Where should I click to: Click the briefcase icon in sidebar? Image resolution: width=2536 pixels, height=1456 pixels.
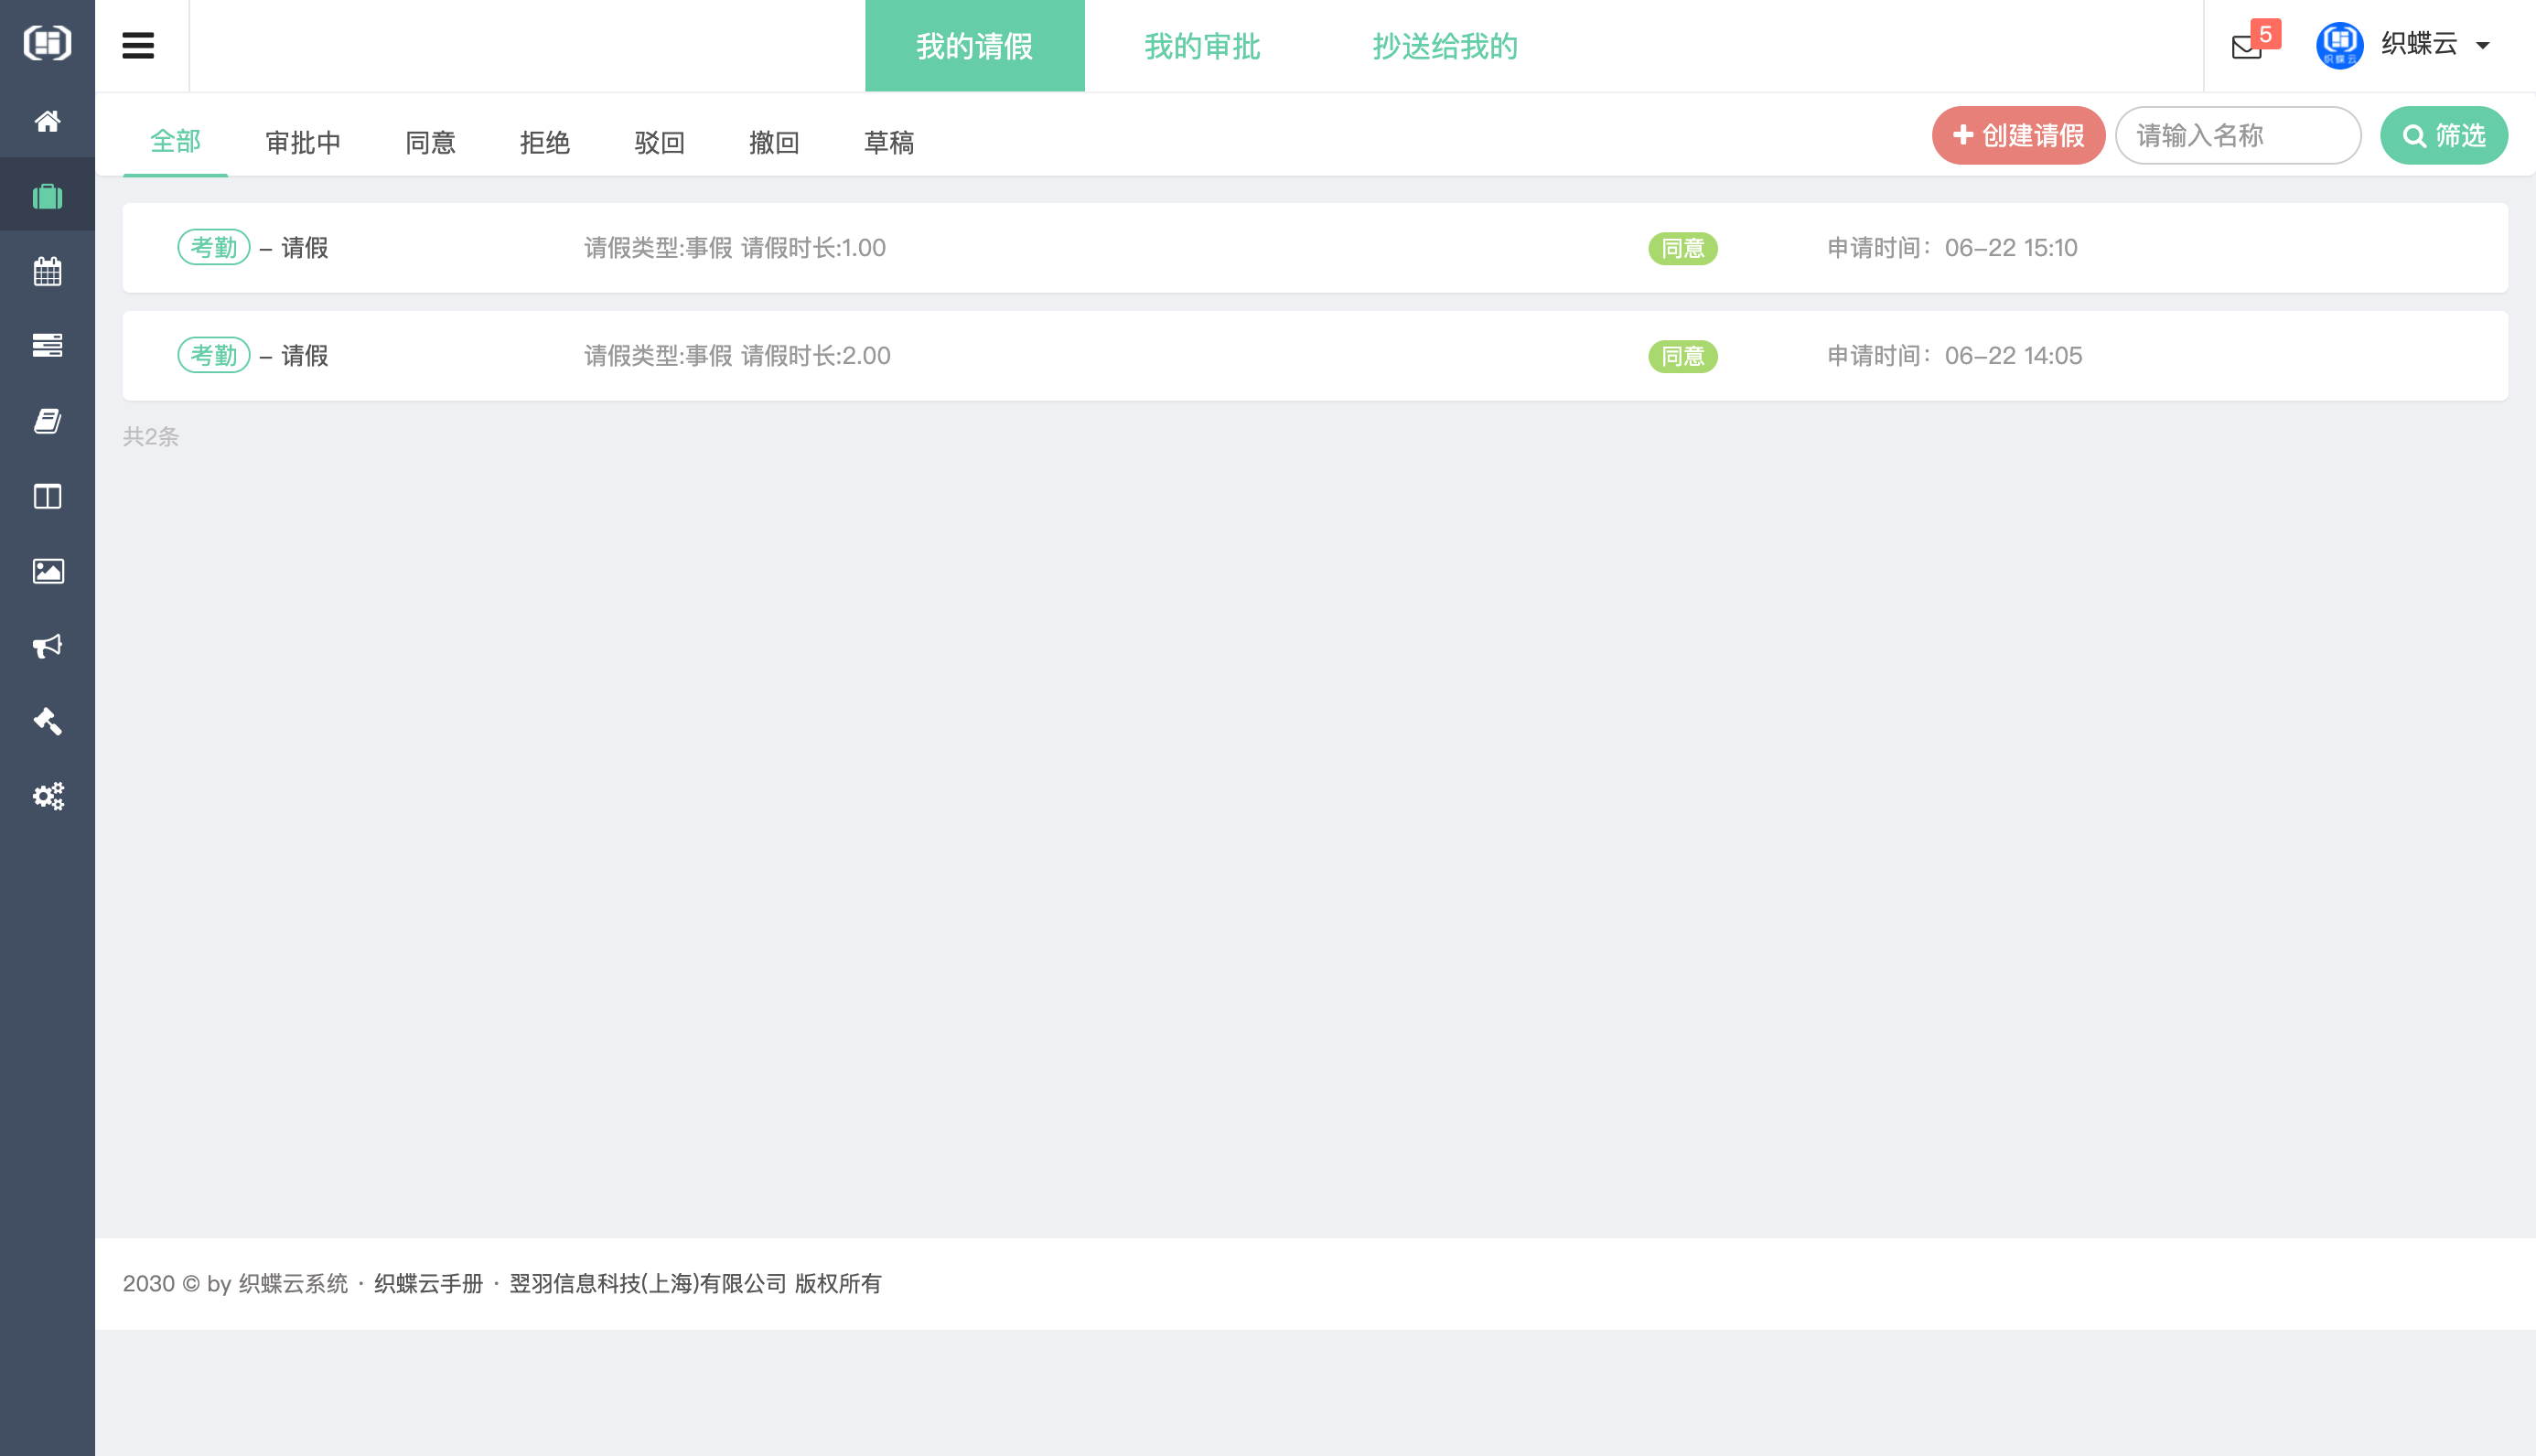click(x=47, y=196)
